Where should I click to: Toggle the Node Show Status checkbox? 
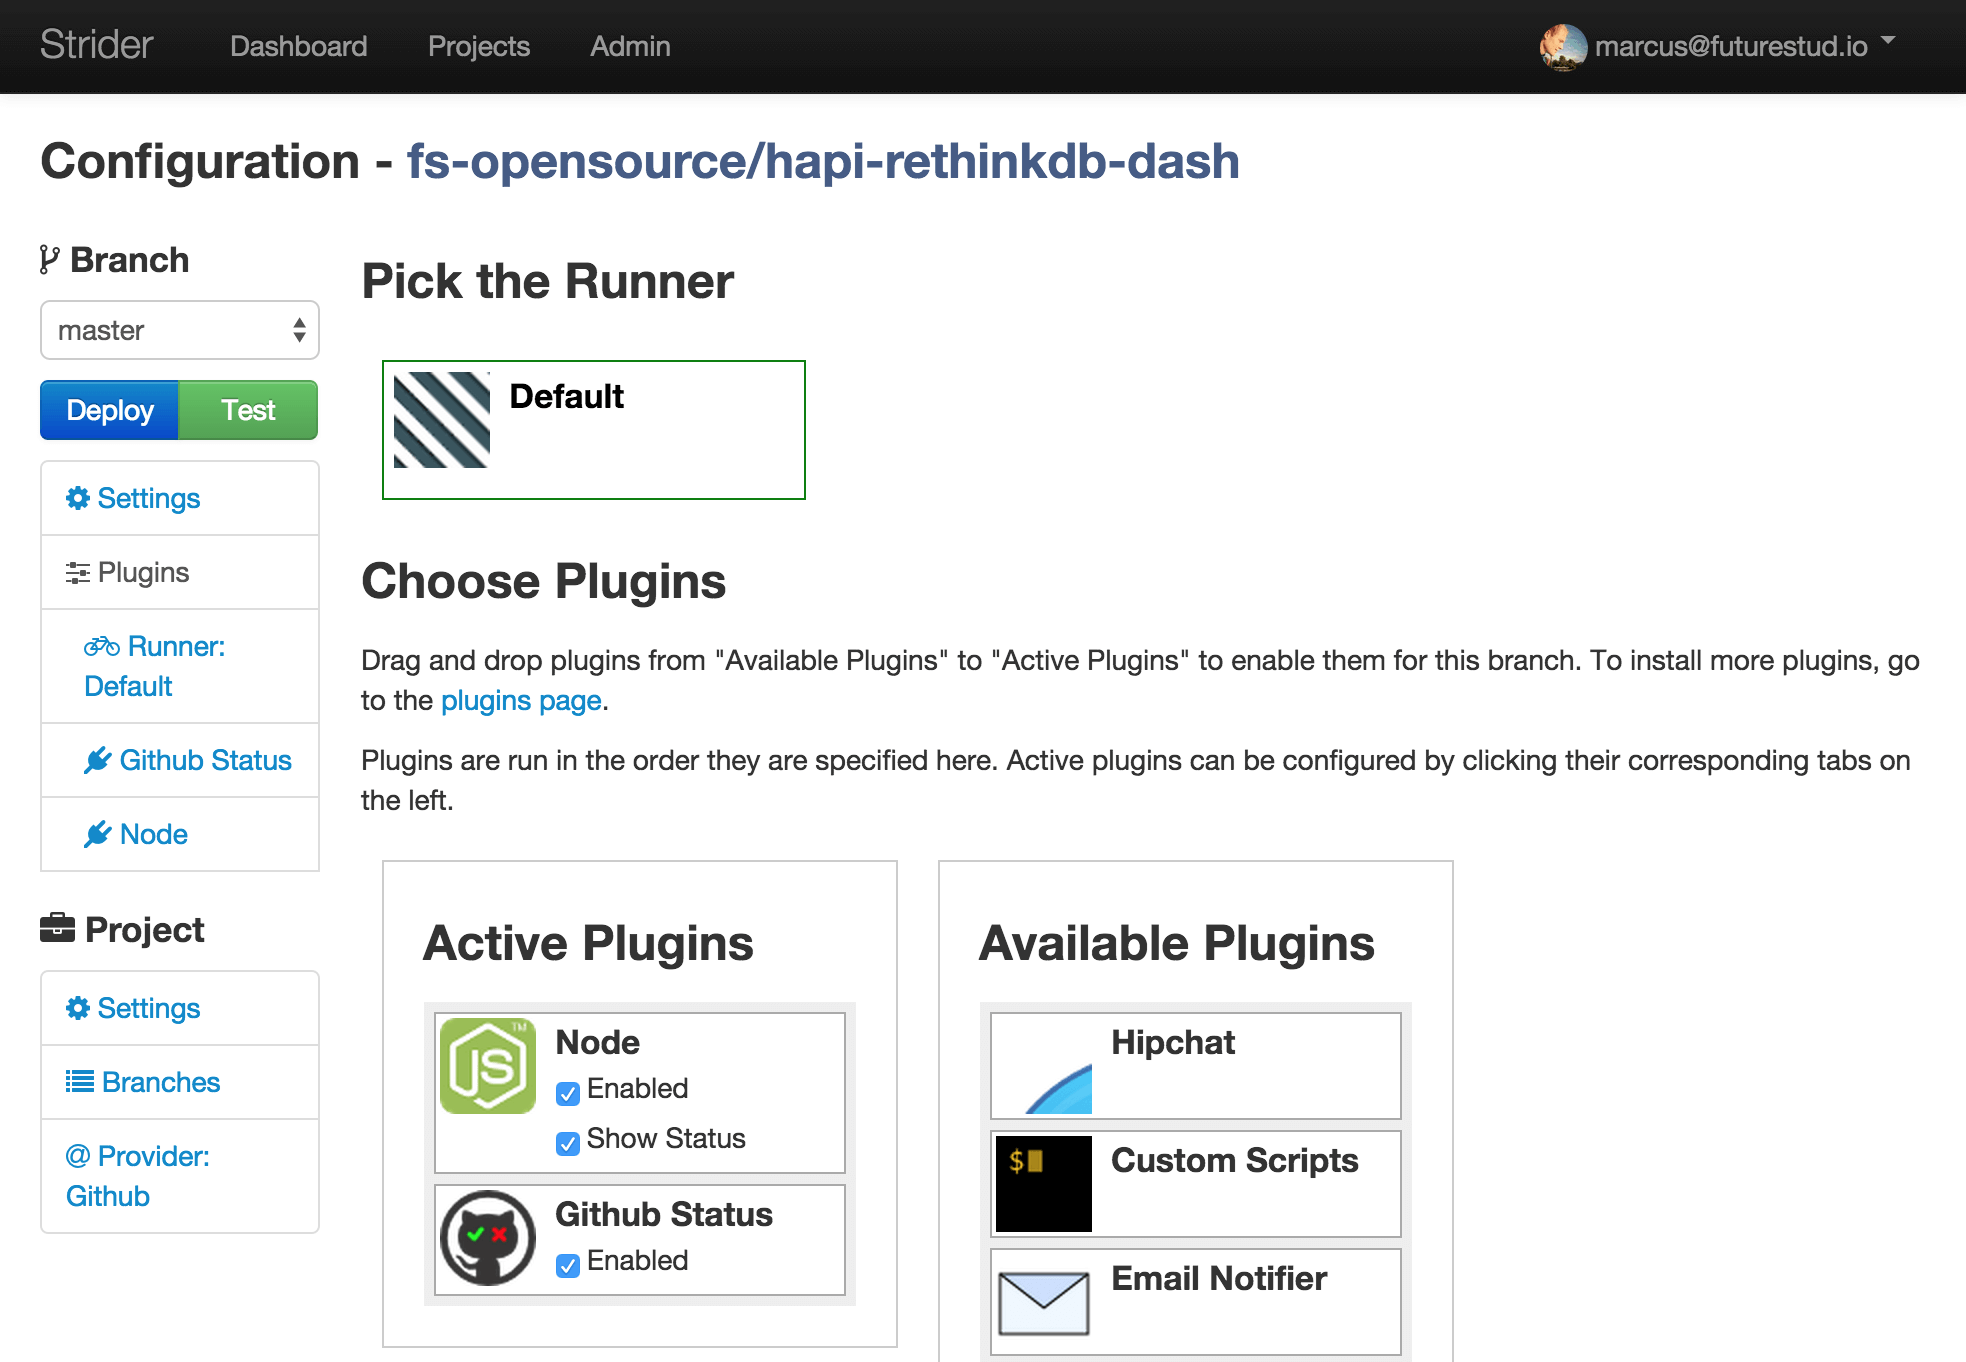point(568,1143)
